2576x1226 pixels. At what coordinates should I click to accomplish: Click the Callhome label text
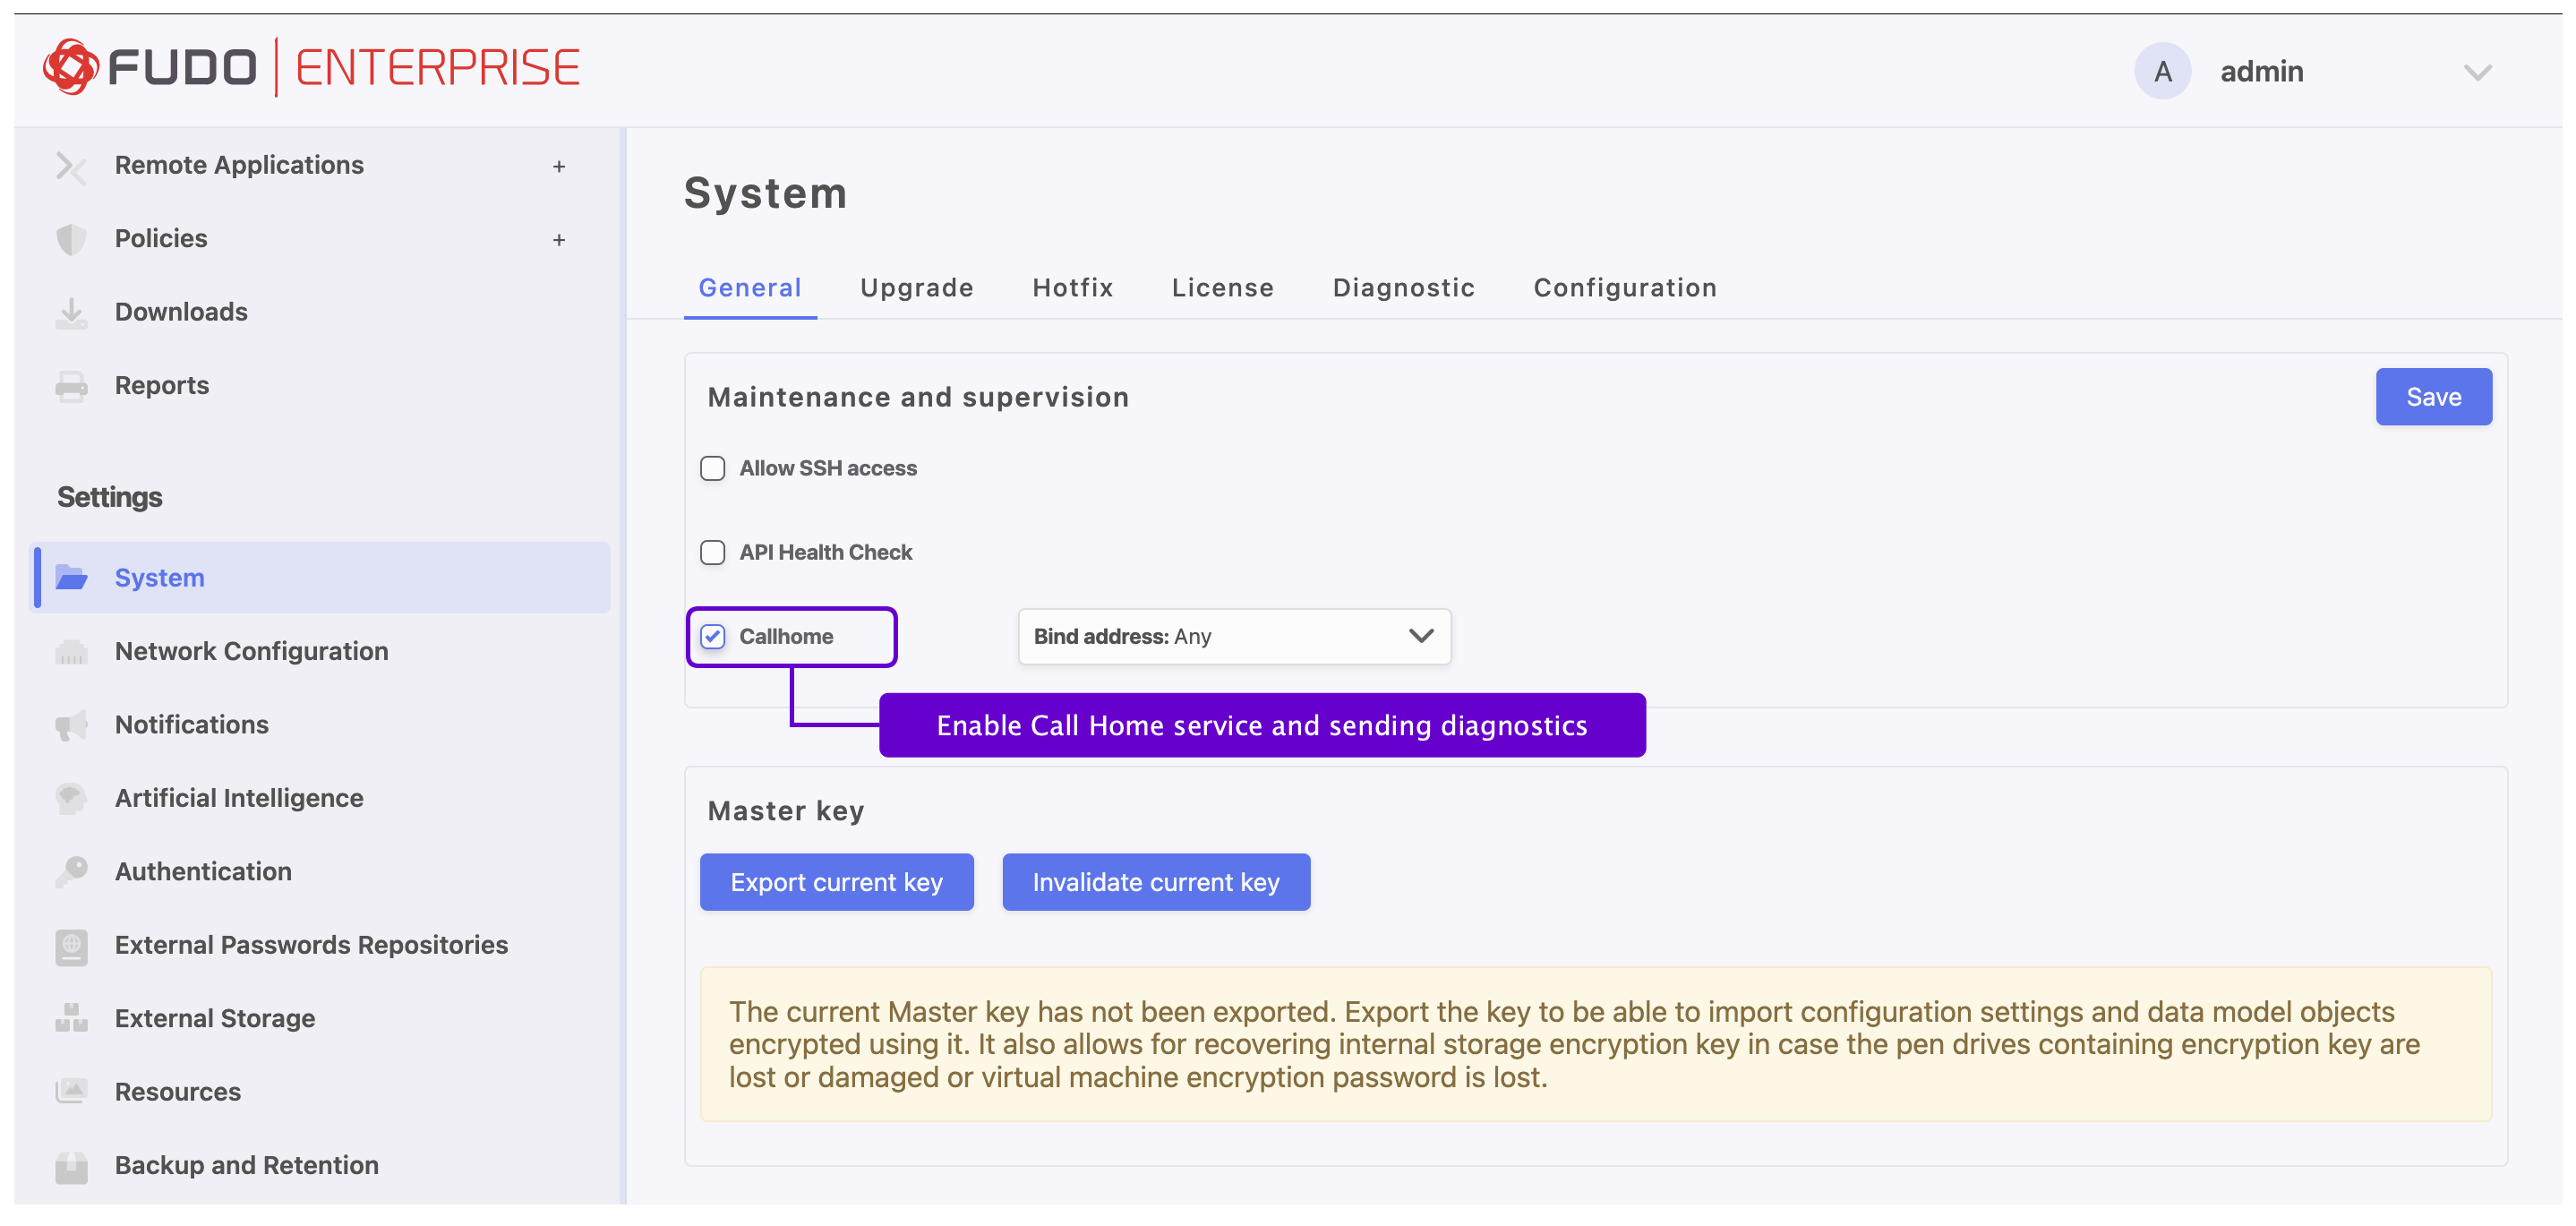point(786,637)
